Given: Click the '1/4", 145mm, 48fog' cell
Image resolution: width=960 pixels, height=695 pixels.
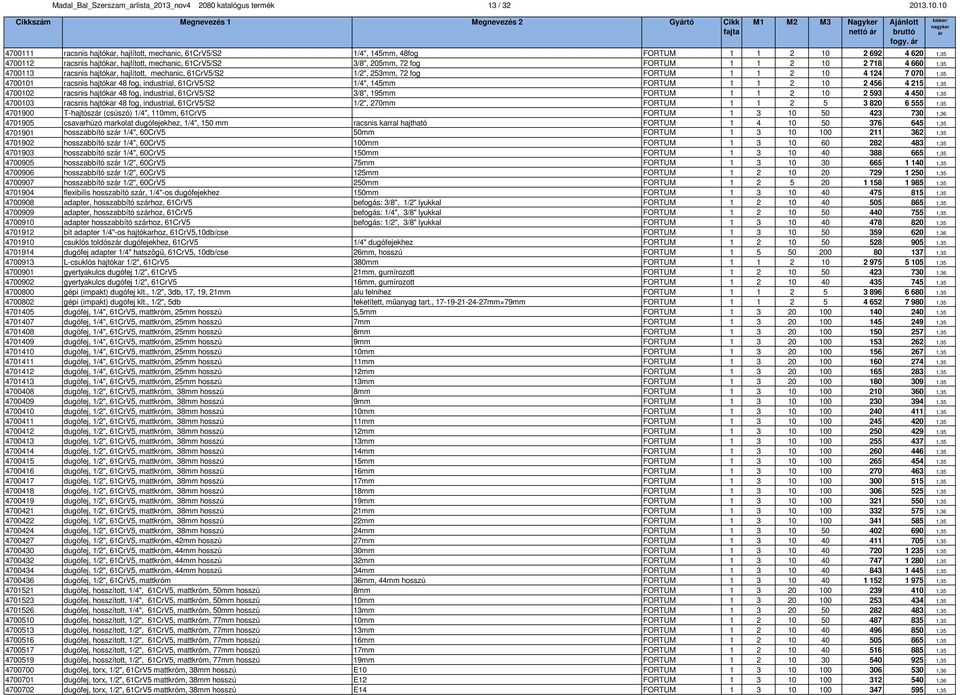Looking at the screenshot, I should (x=386, y=53).
